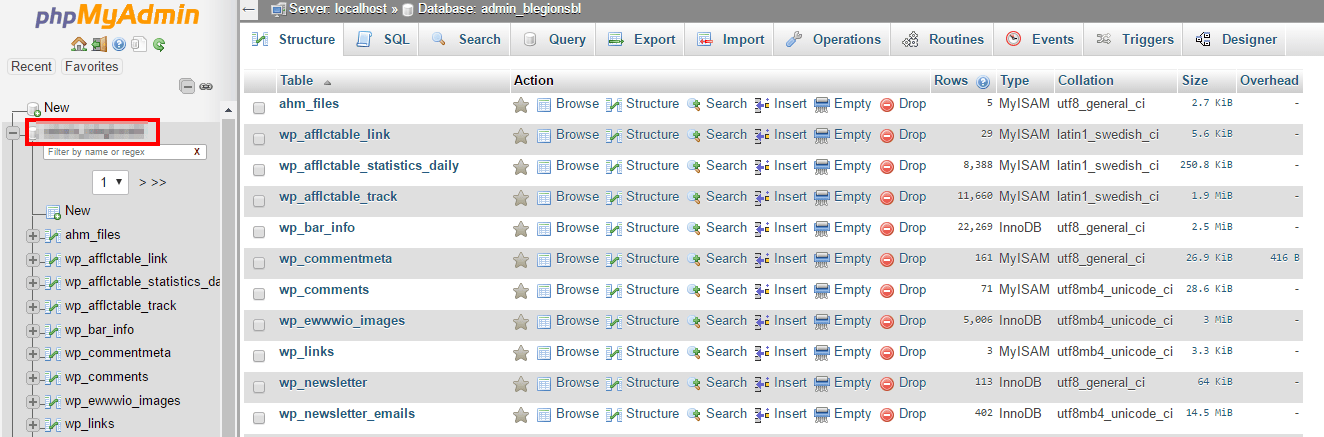Click the log out door icon

click(98, 44)
